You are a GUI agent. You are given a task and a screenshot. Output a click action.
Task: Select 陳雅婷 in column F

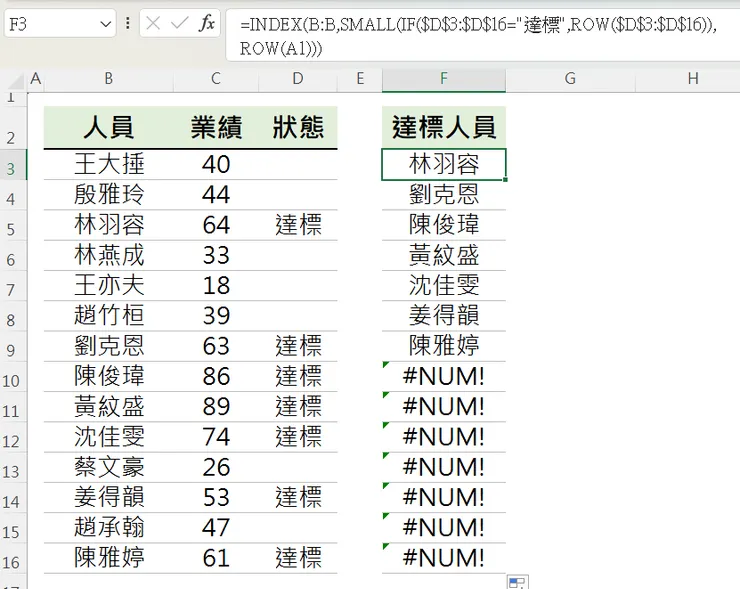click(444, 345)
